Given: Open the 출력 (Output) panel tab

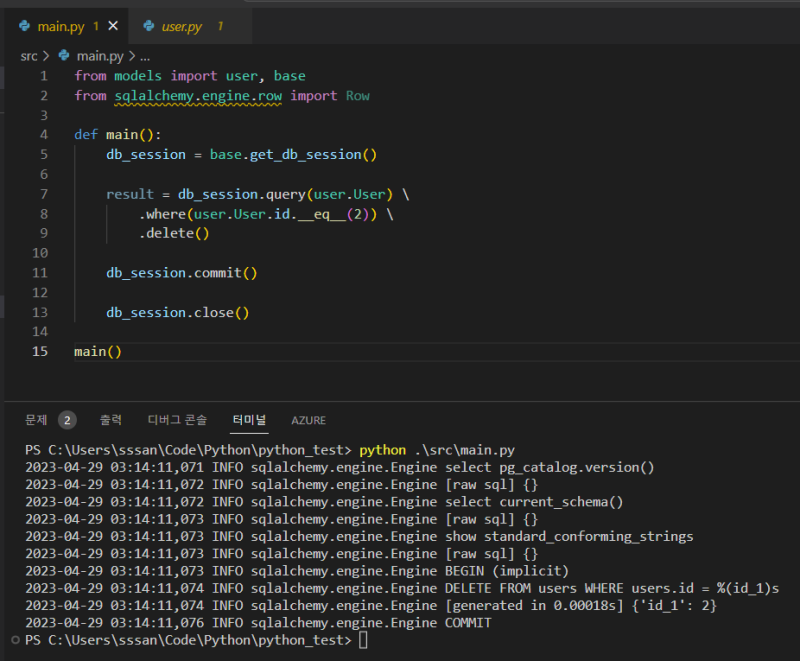Looking at the screenshot, I should click(x=111, y=420).
